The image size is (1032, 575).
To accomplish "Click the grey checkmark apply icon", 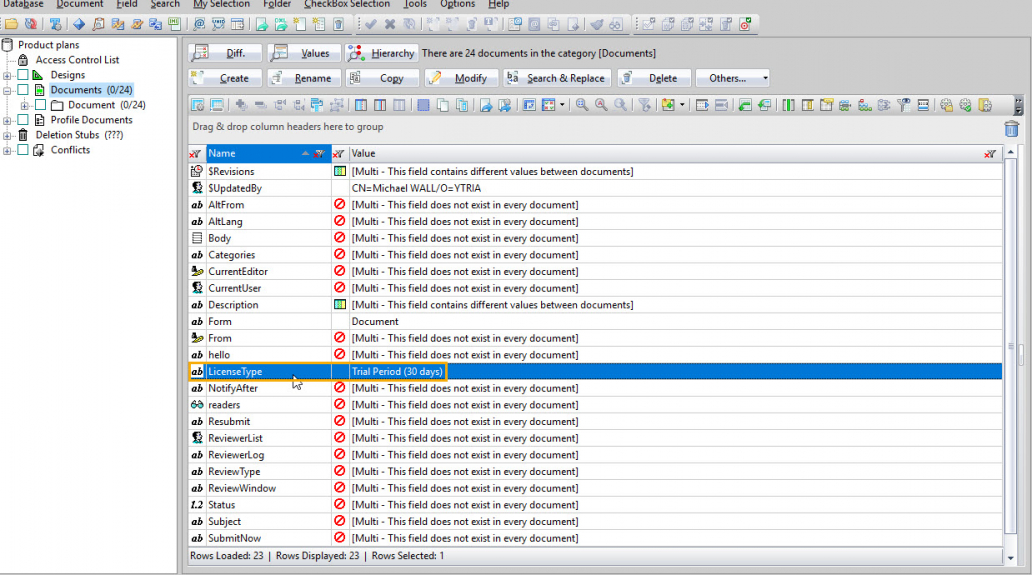I will [371, 24].
